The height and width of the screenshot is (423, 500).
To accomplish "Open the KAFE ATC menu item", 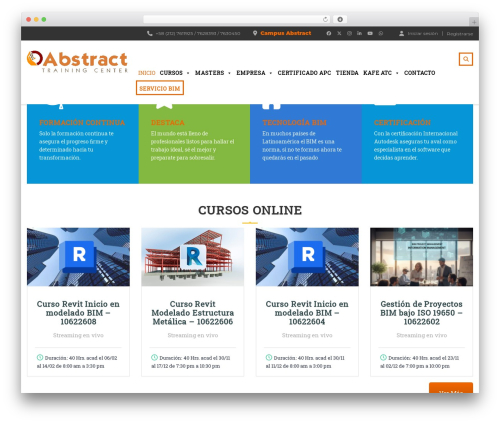I will coord(377,73).
